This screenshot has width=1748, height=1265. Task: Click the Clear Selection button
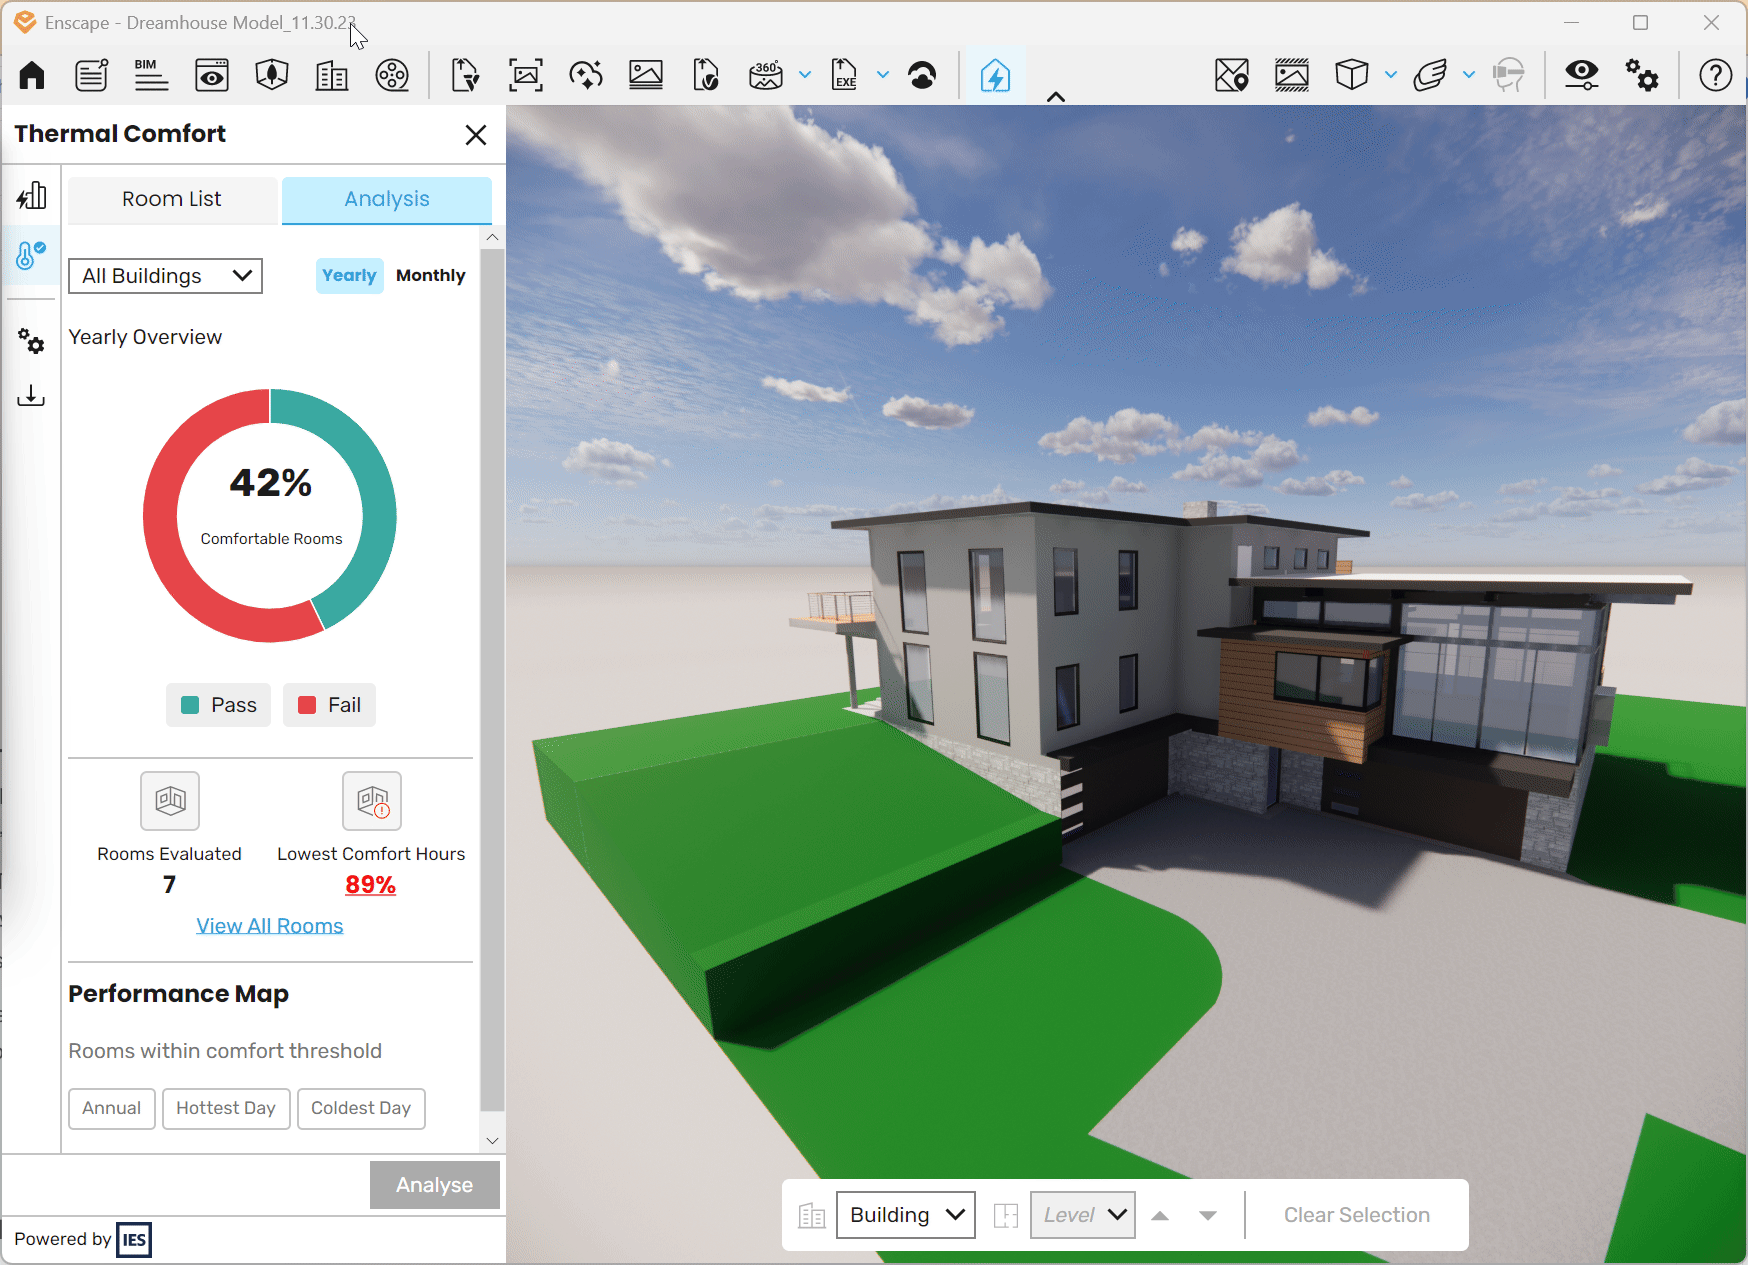[x=1357, y=1215]
